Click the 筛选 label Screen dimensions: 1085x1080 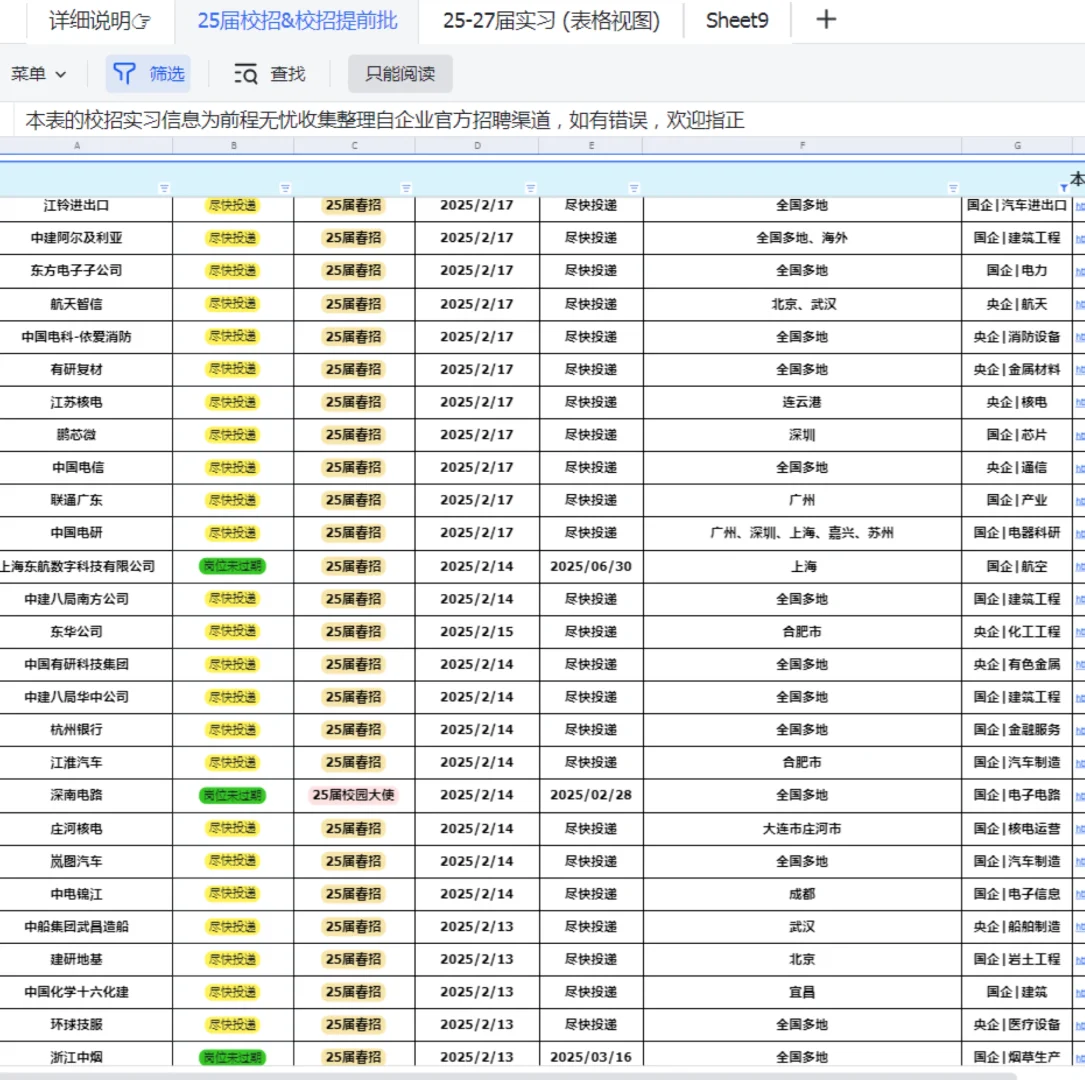point(167,74)
